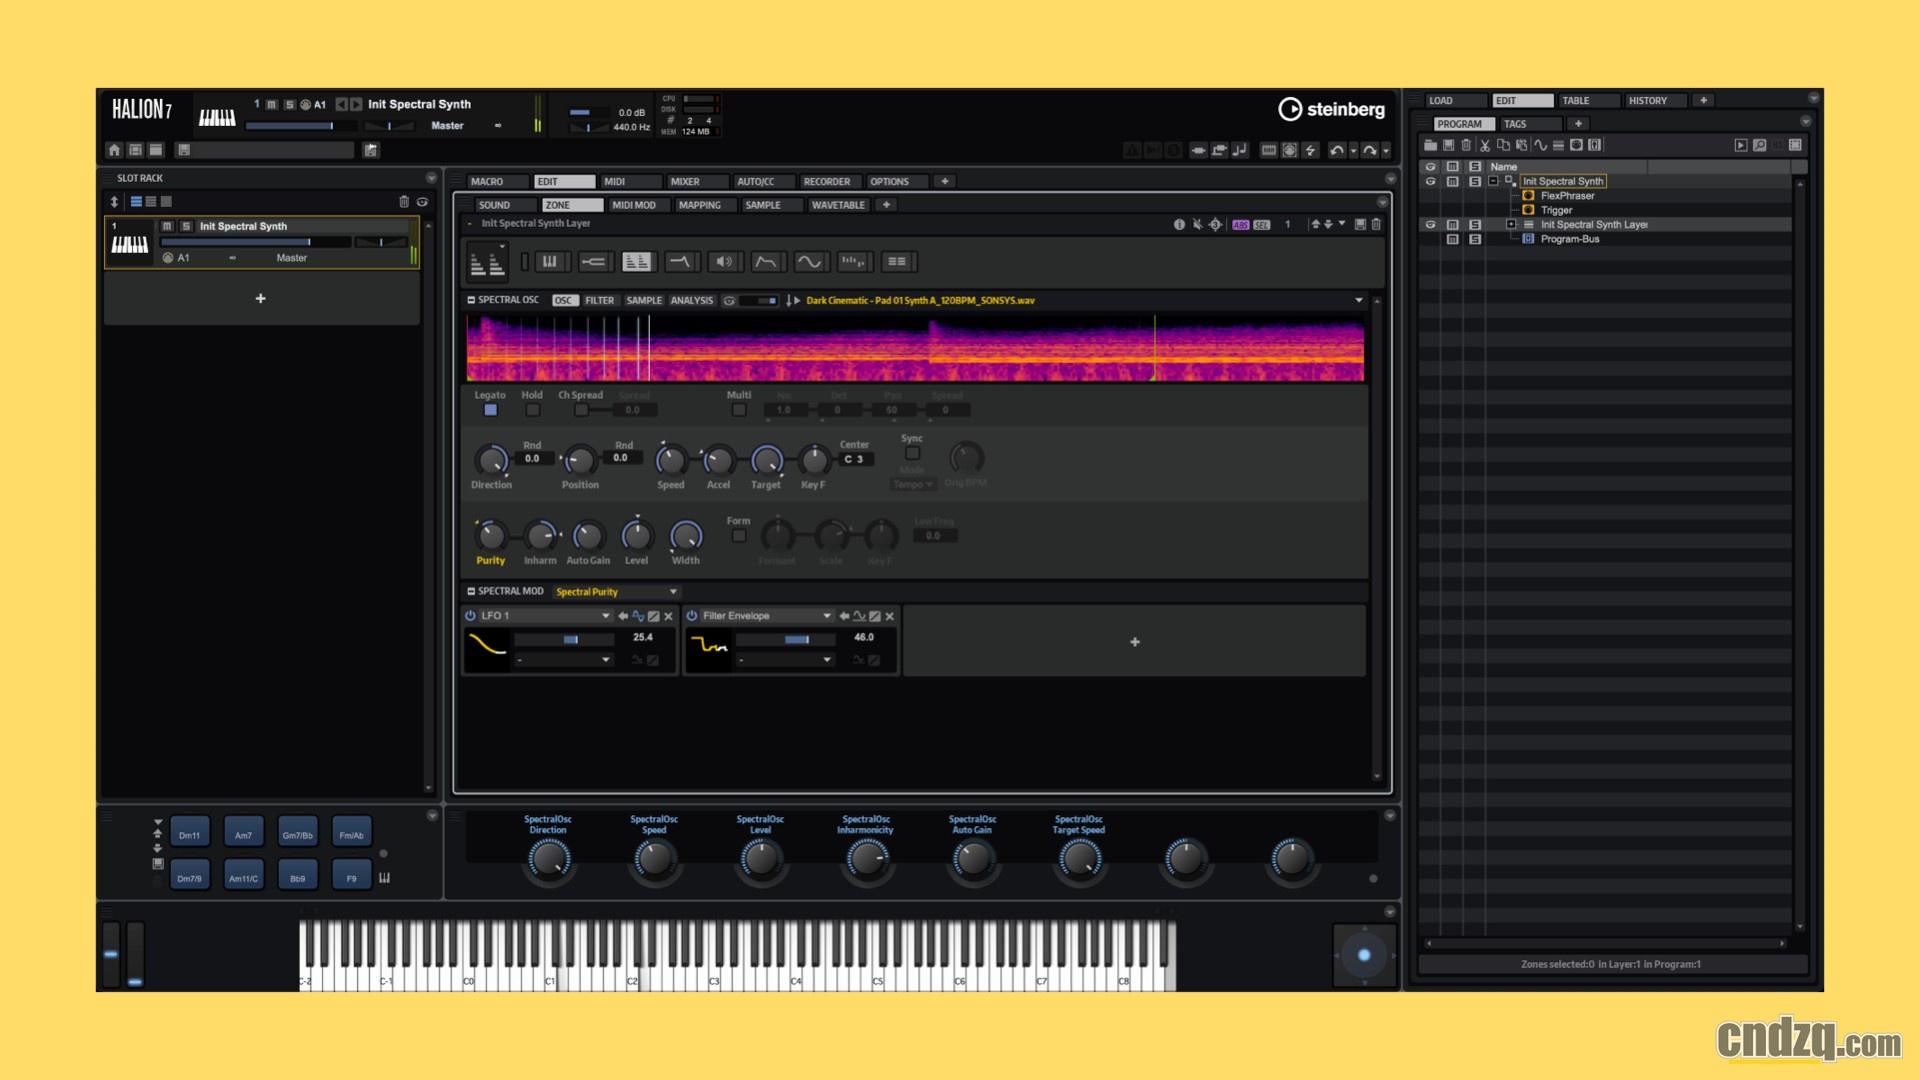Image resolution: width=1920 pixels, height=1080 pixels.
Task: Click the copy icon in Program tree toolbar
Action: tap(1503, 145)
